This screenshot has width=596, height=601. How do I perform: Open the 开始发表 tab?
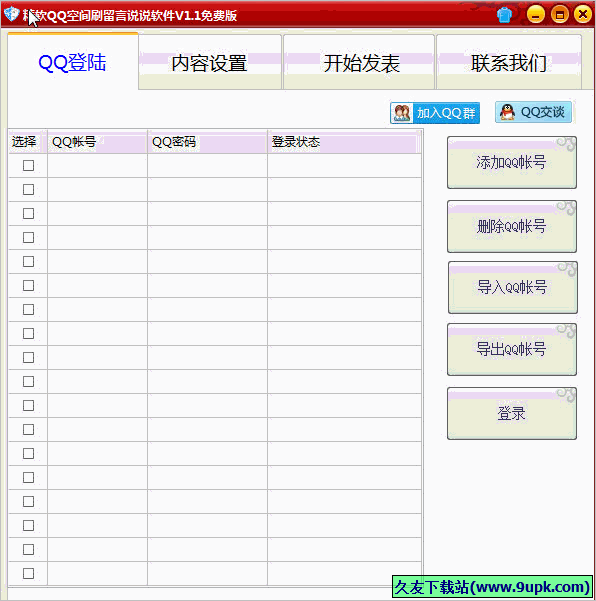359,62
